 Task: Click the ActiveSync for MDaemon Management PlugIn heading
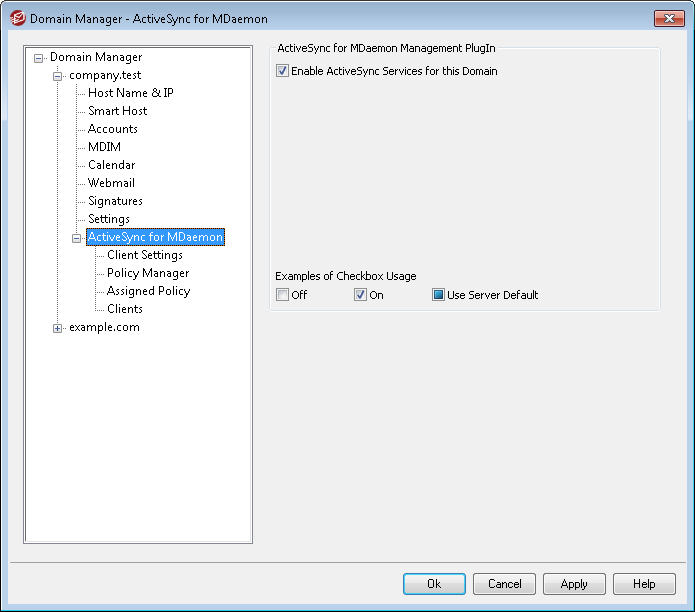[x=386, y=48]
